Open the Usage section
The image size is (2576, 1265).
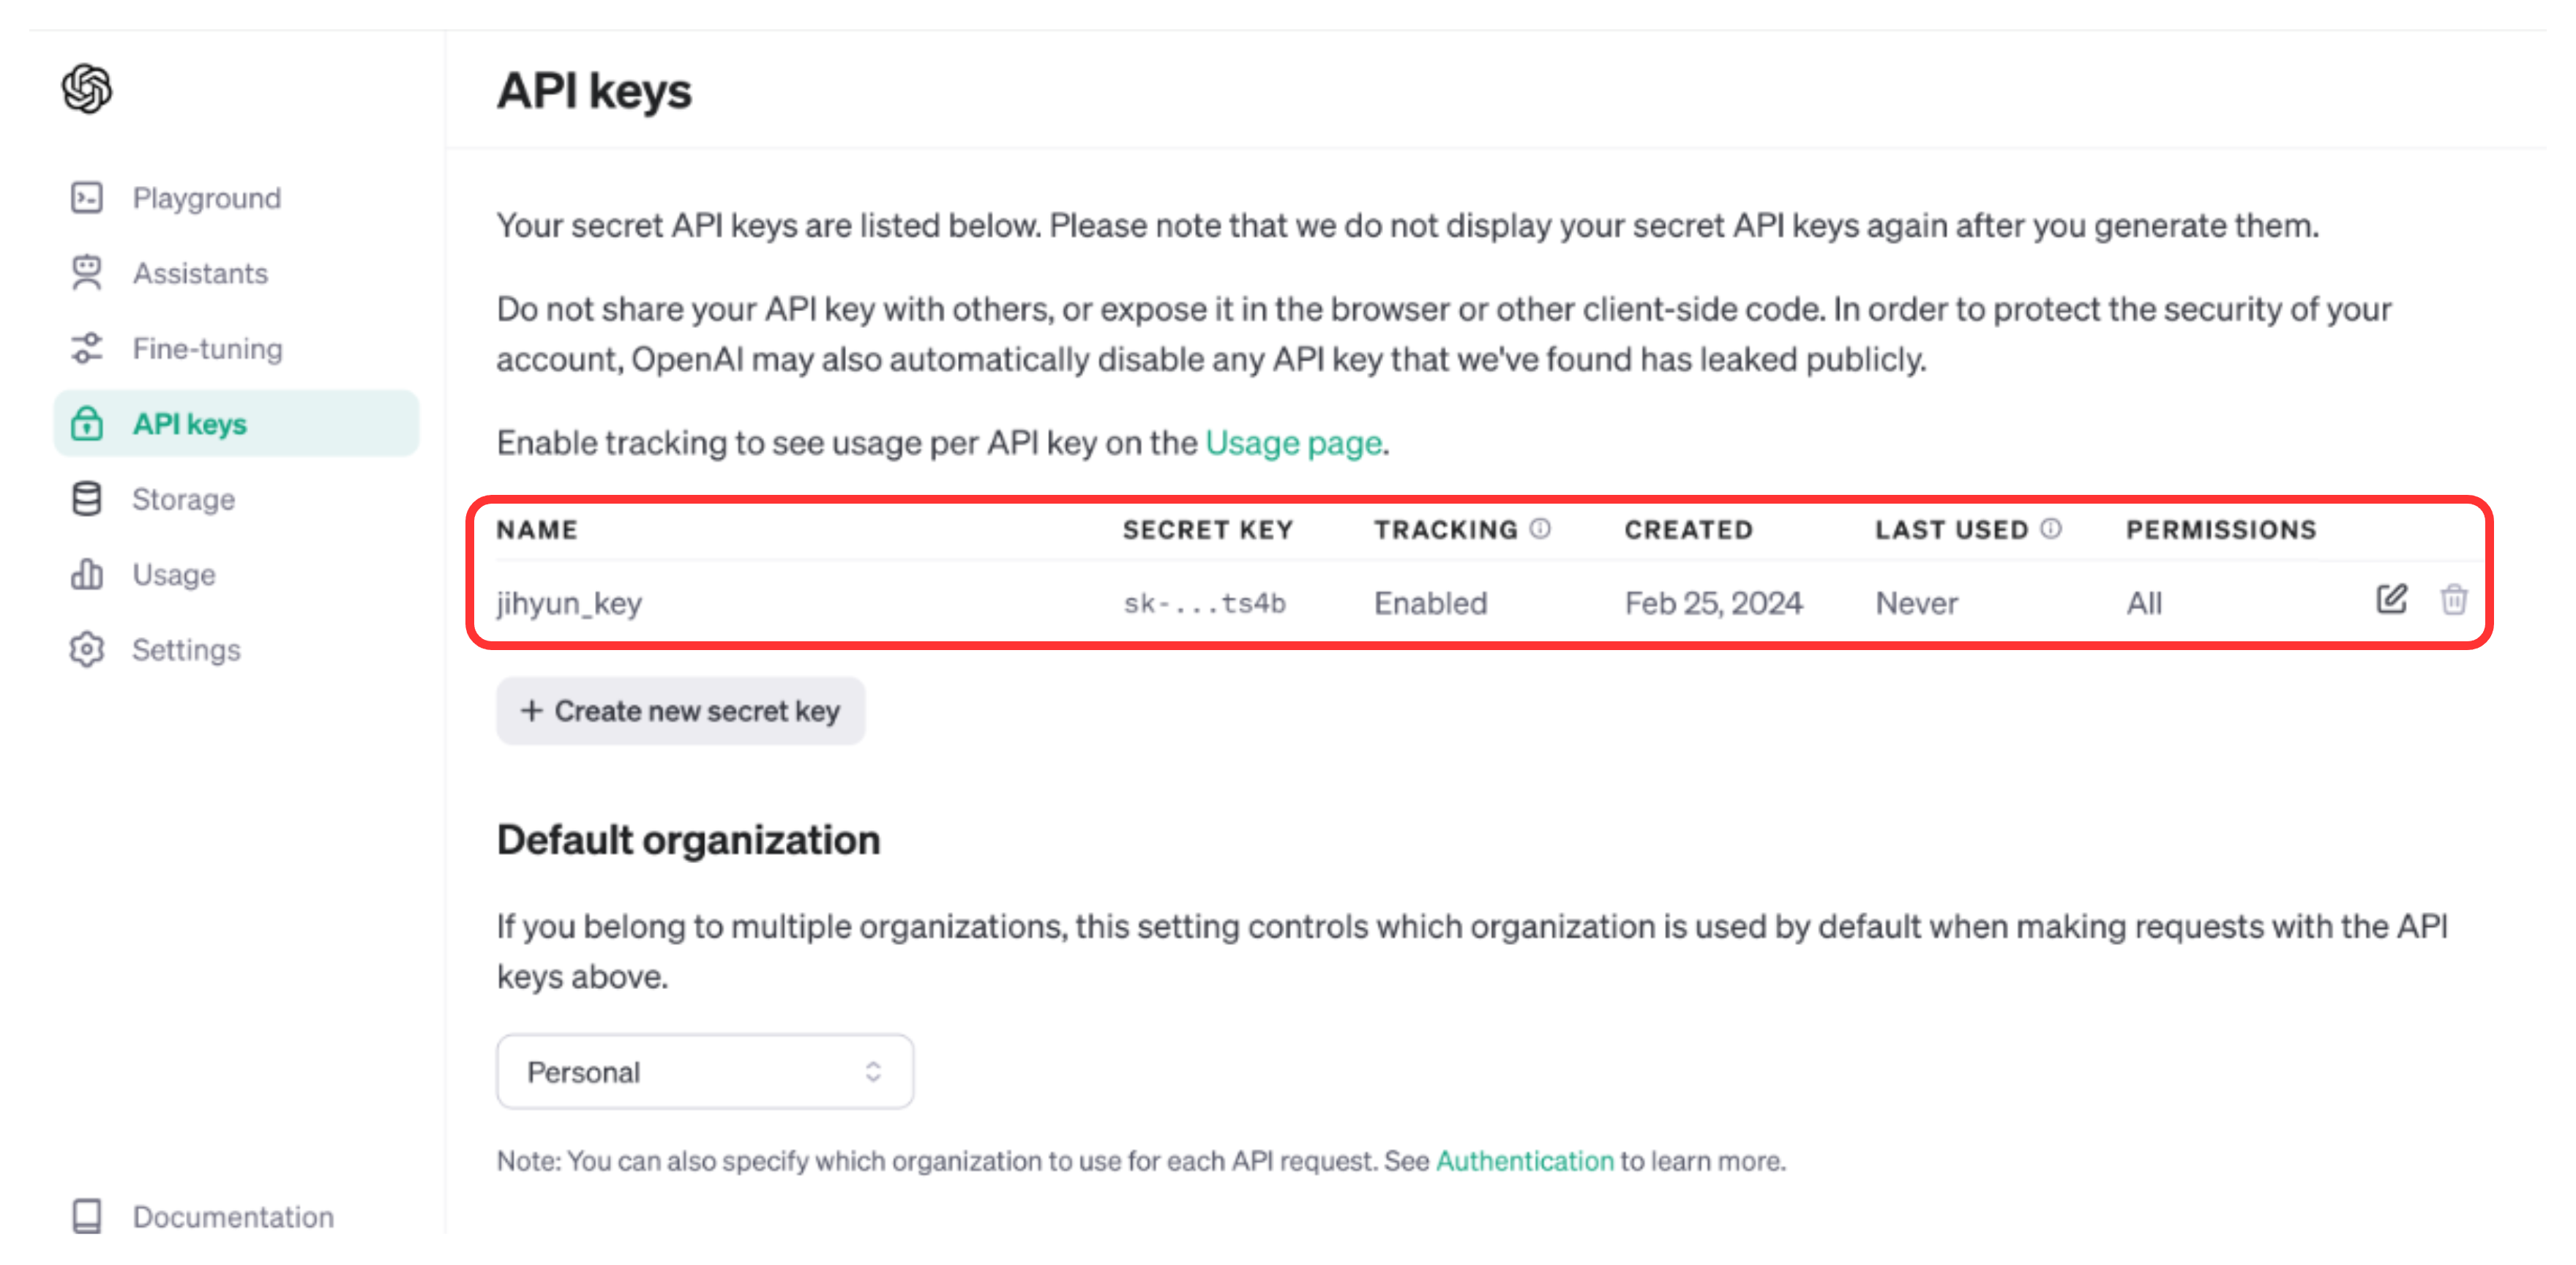coord(174,574)
